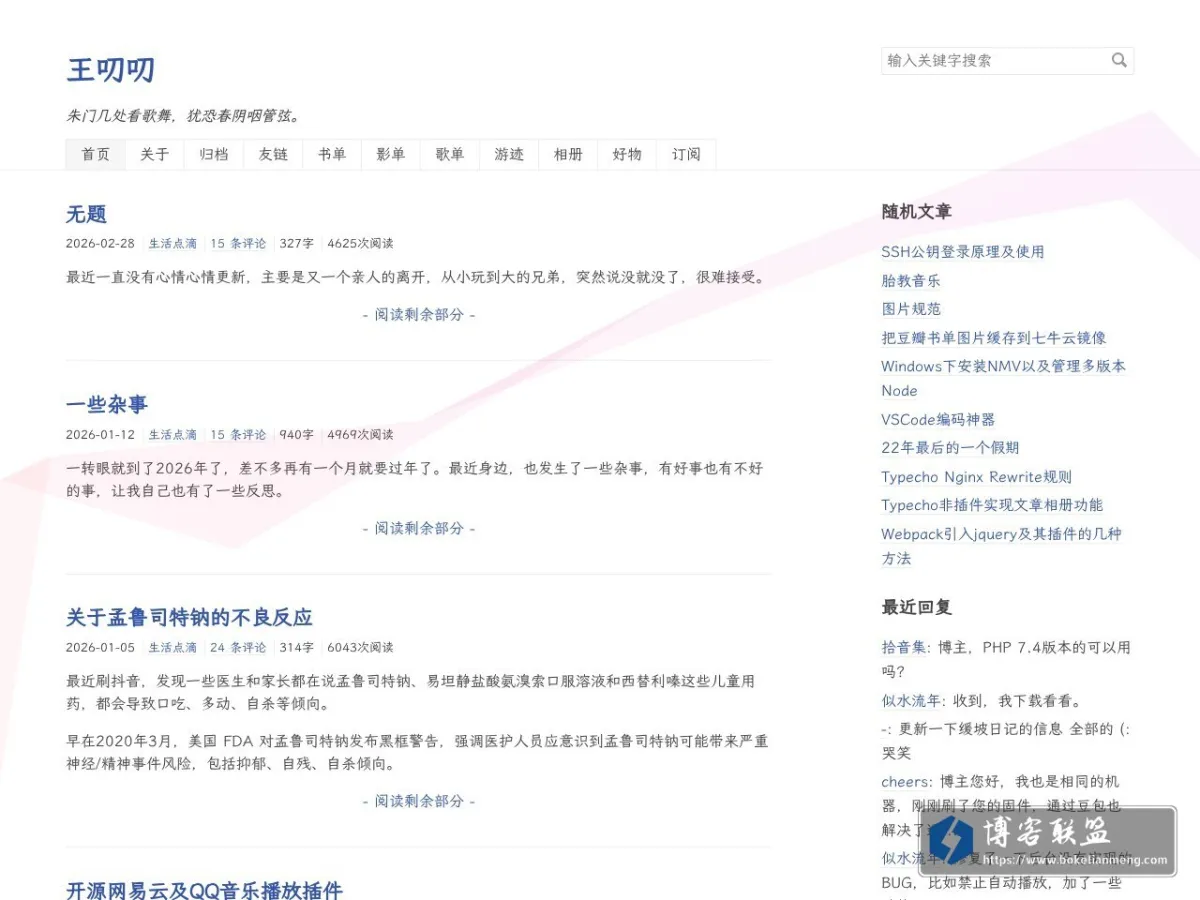Click the 最近回复 sidebar heading

coord(916,607)
